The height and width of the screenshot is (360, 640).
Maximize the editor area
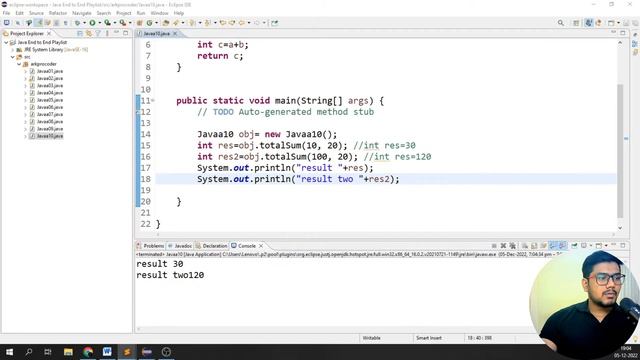[x=623, y=33]
